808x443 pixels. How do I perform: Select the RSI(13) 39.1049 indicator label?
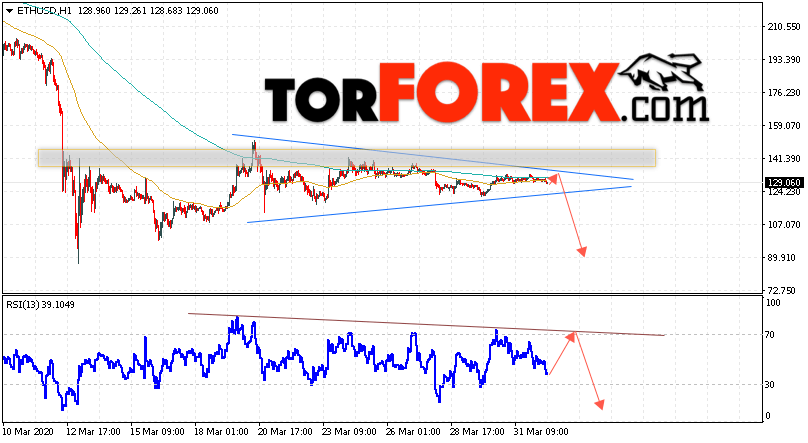[40, 305]
